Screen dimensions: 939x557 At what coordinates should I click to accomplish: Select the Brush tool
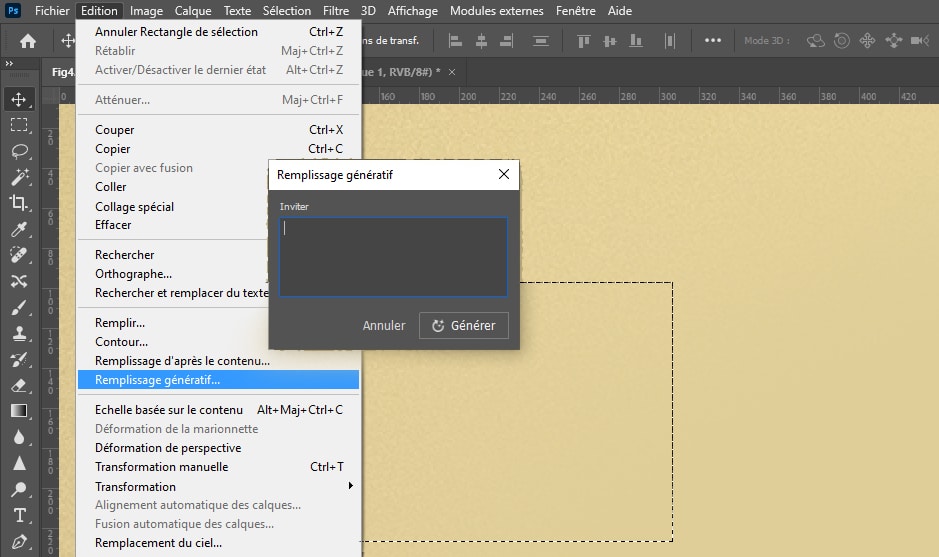click(x=19, y=308)
